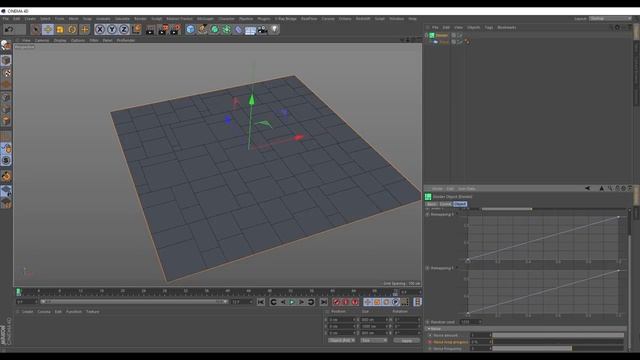640x360 pixels.
Task: Open the Size coordinate dropdown
Action: point(374,340)
